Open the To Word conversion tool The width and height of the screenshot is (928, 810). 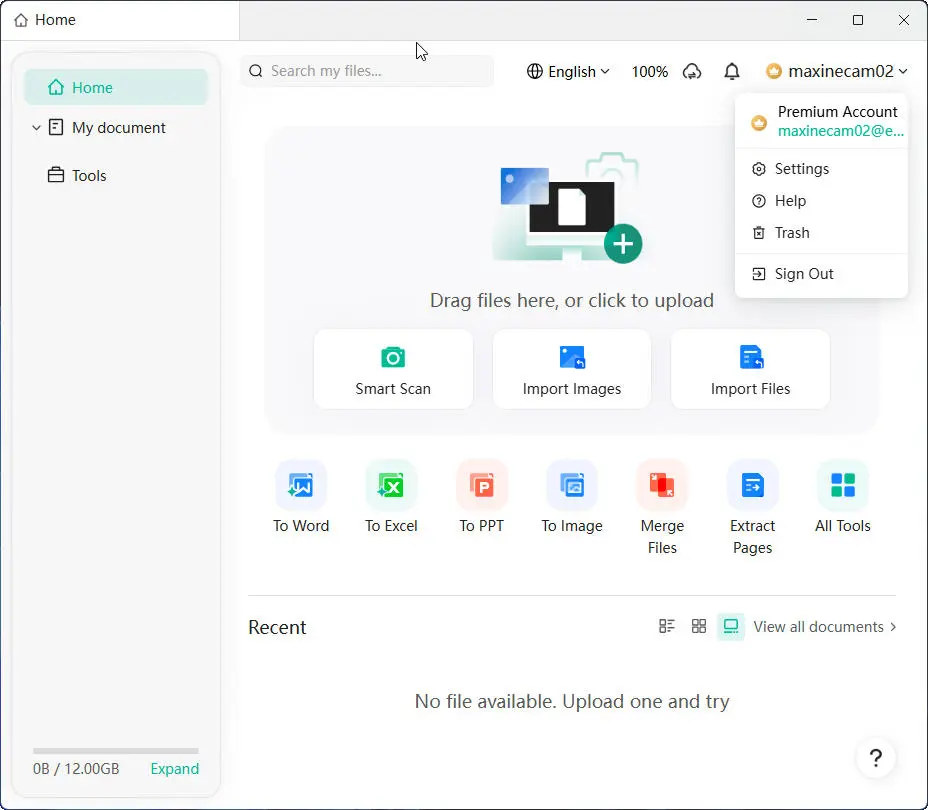(301, 498)
